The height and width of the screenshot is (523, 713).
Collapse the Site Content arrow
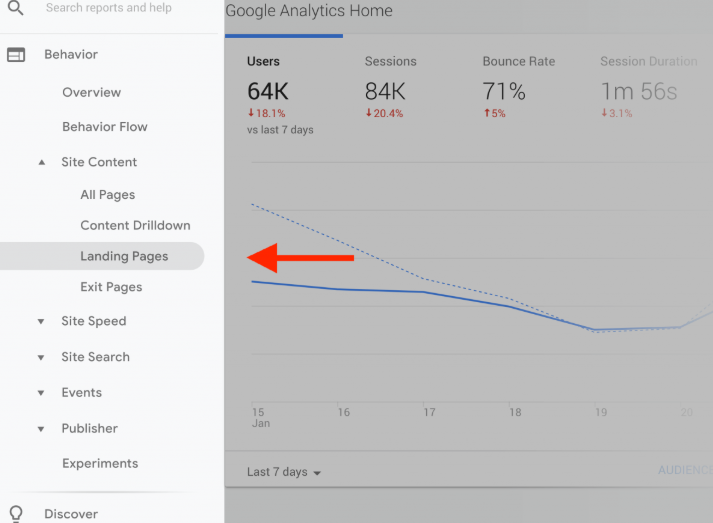(x=42, y=162)
